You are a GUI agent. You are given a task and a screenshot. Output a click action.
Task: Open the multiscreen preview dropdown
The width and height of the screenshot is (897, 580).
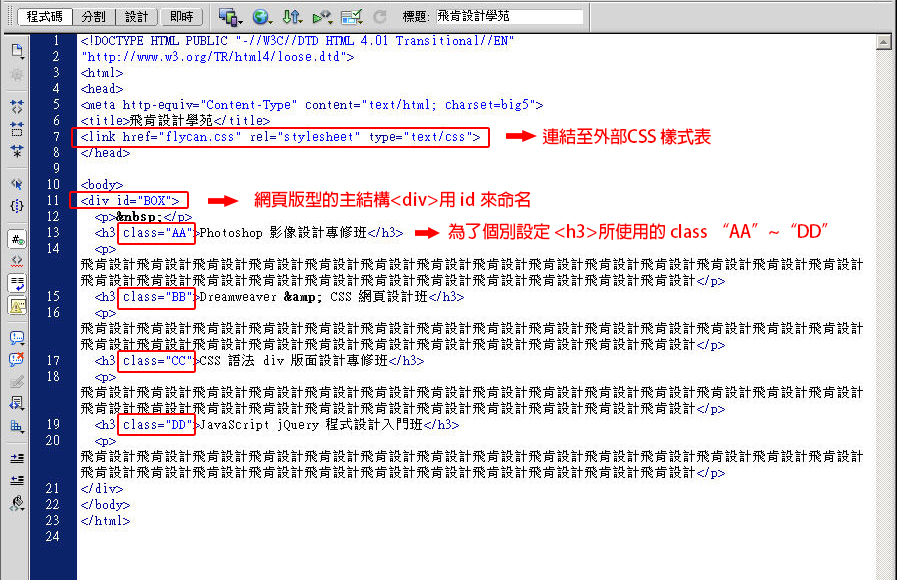coord(230,17)
